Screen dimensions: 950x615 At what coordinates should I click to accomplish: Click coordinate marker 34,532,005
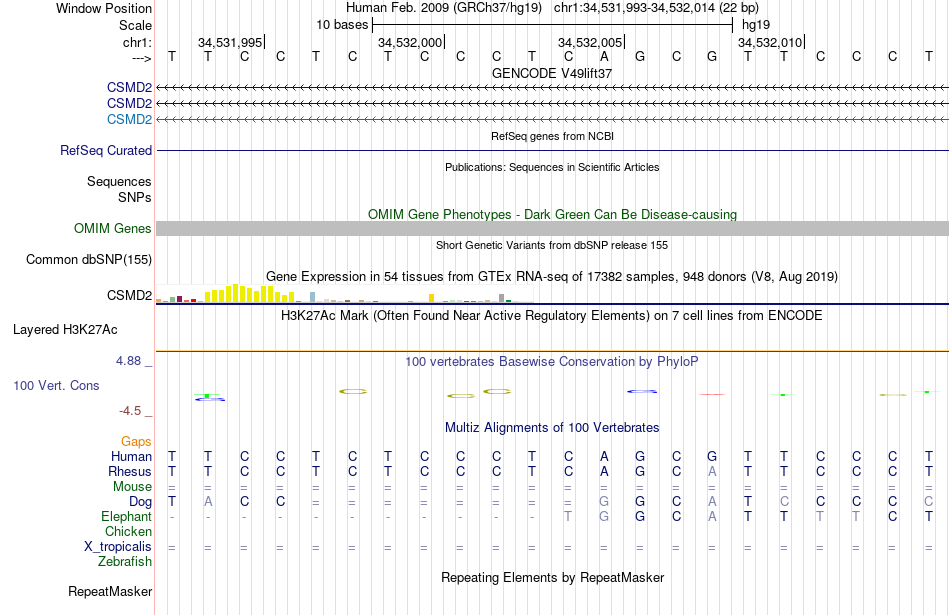tap(590, 42)
